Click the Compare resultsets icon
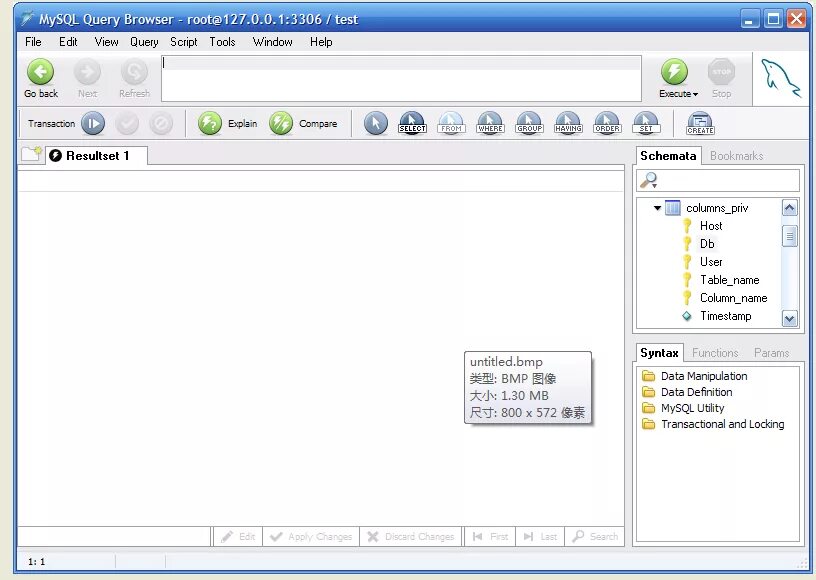Viewport: 816px width, 580px height. [x=281, y=124]
